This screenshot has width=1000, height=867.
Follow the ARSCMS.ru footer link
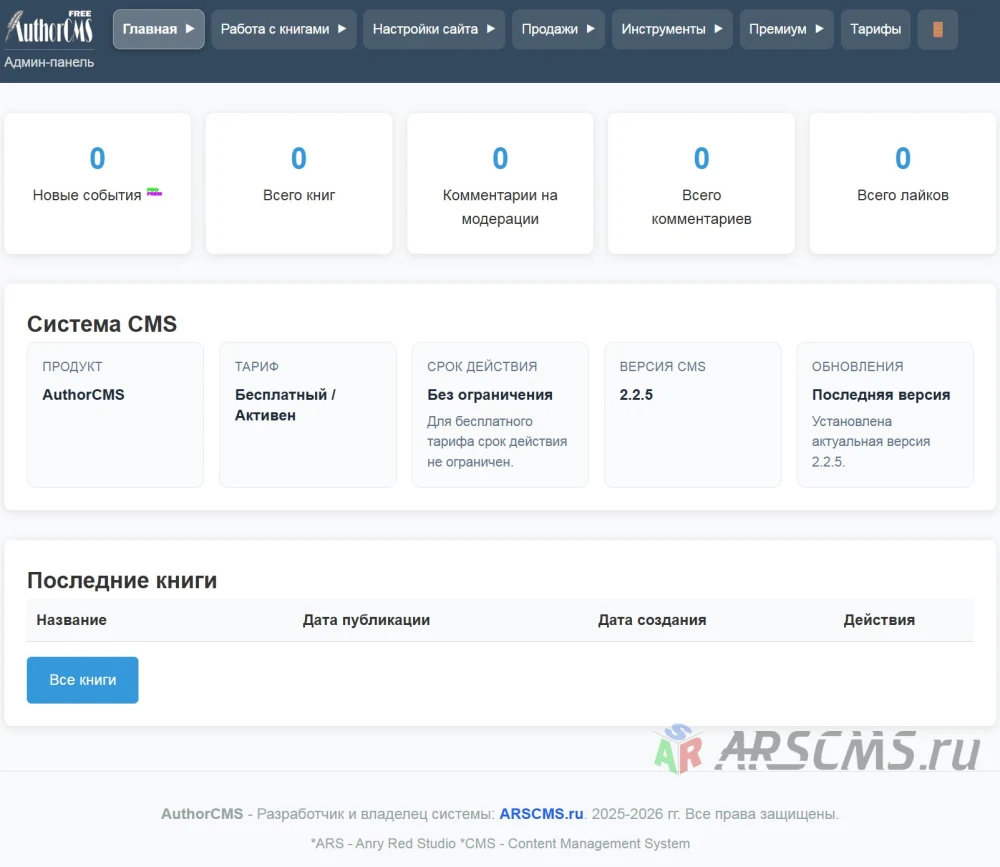click(x=541, y=814)
